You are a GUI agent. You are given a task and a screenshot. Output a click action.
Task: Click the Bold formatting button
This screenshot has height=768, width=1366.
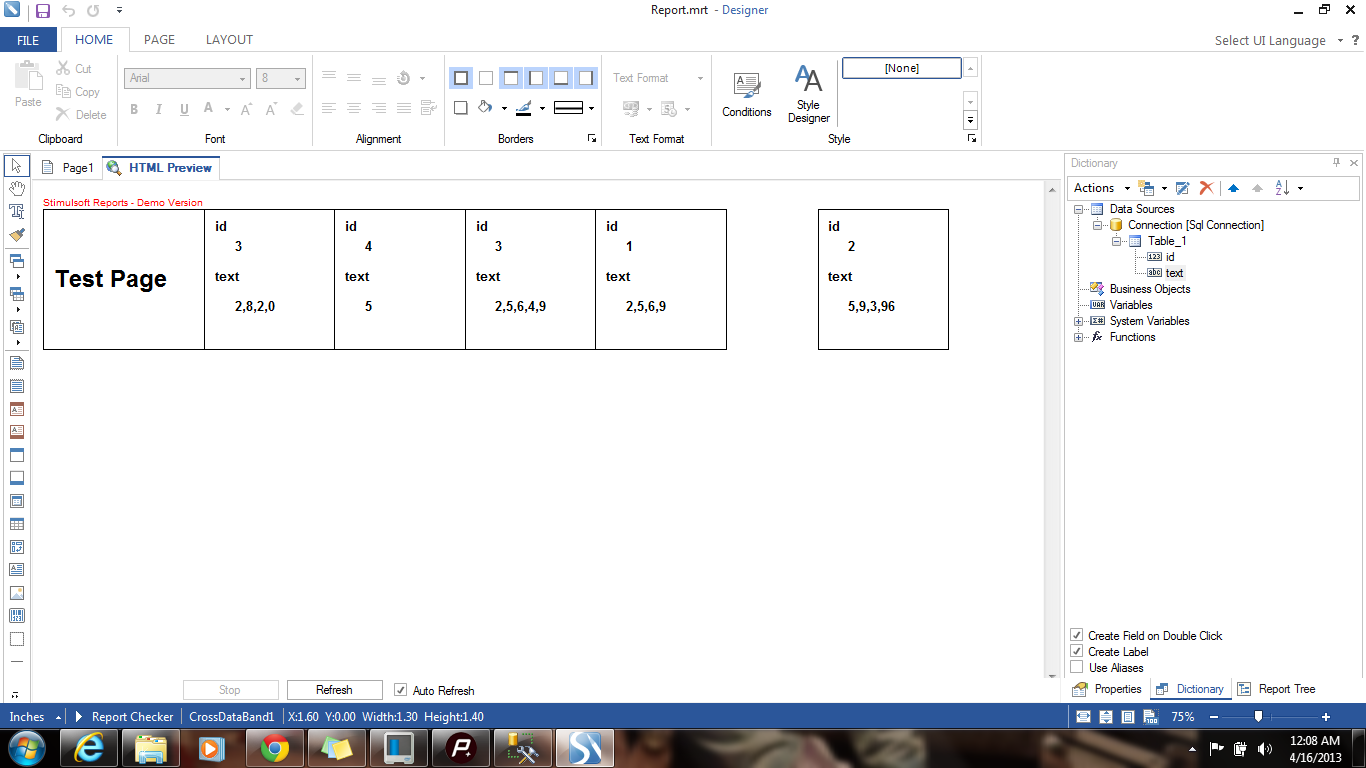[134, 109]
